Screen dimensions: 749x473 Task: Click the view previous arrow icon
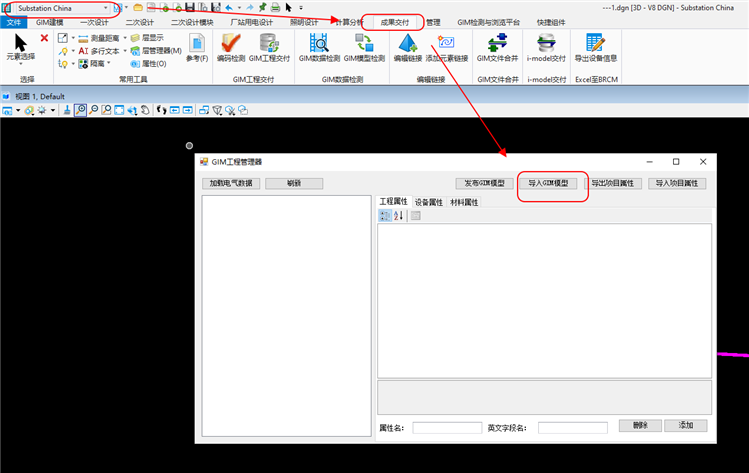[175, 110]
